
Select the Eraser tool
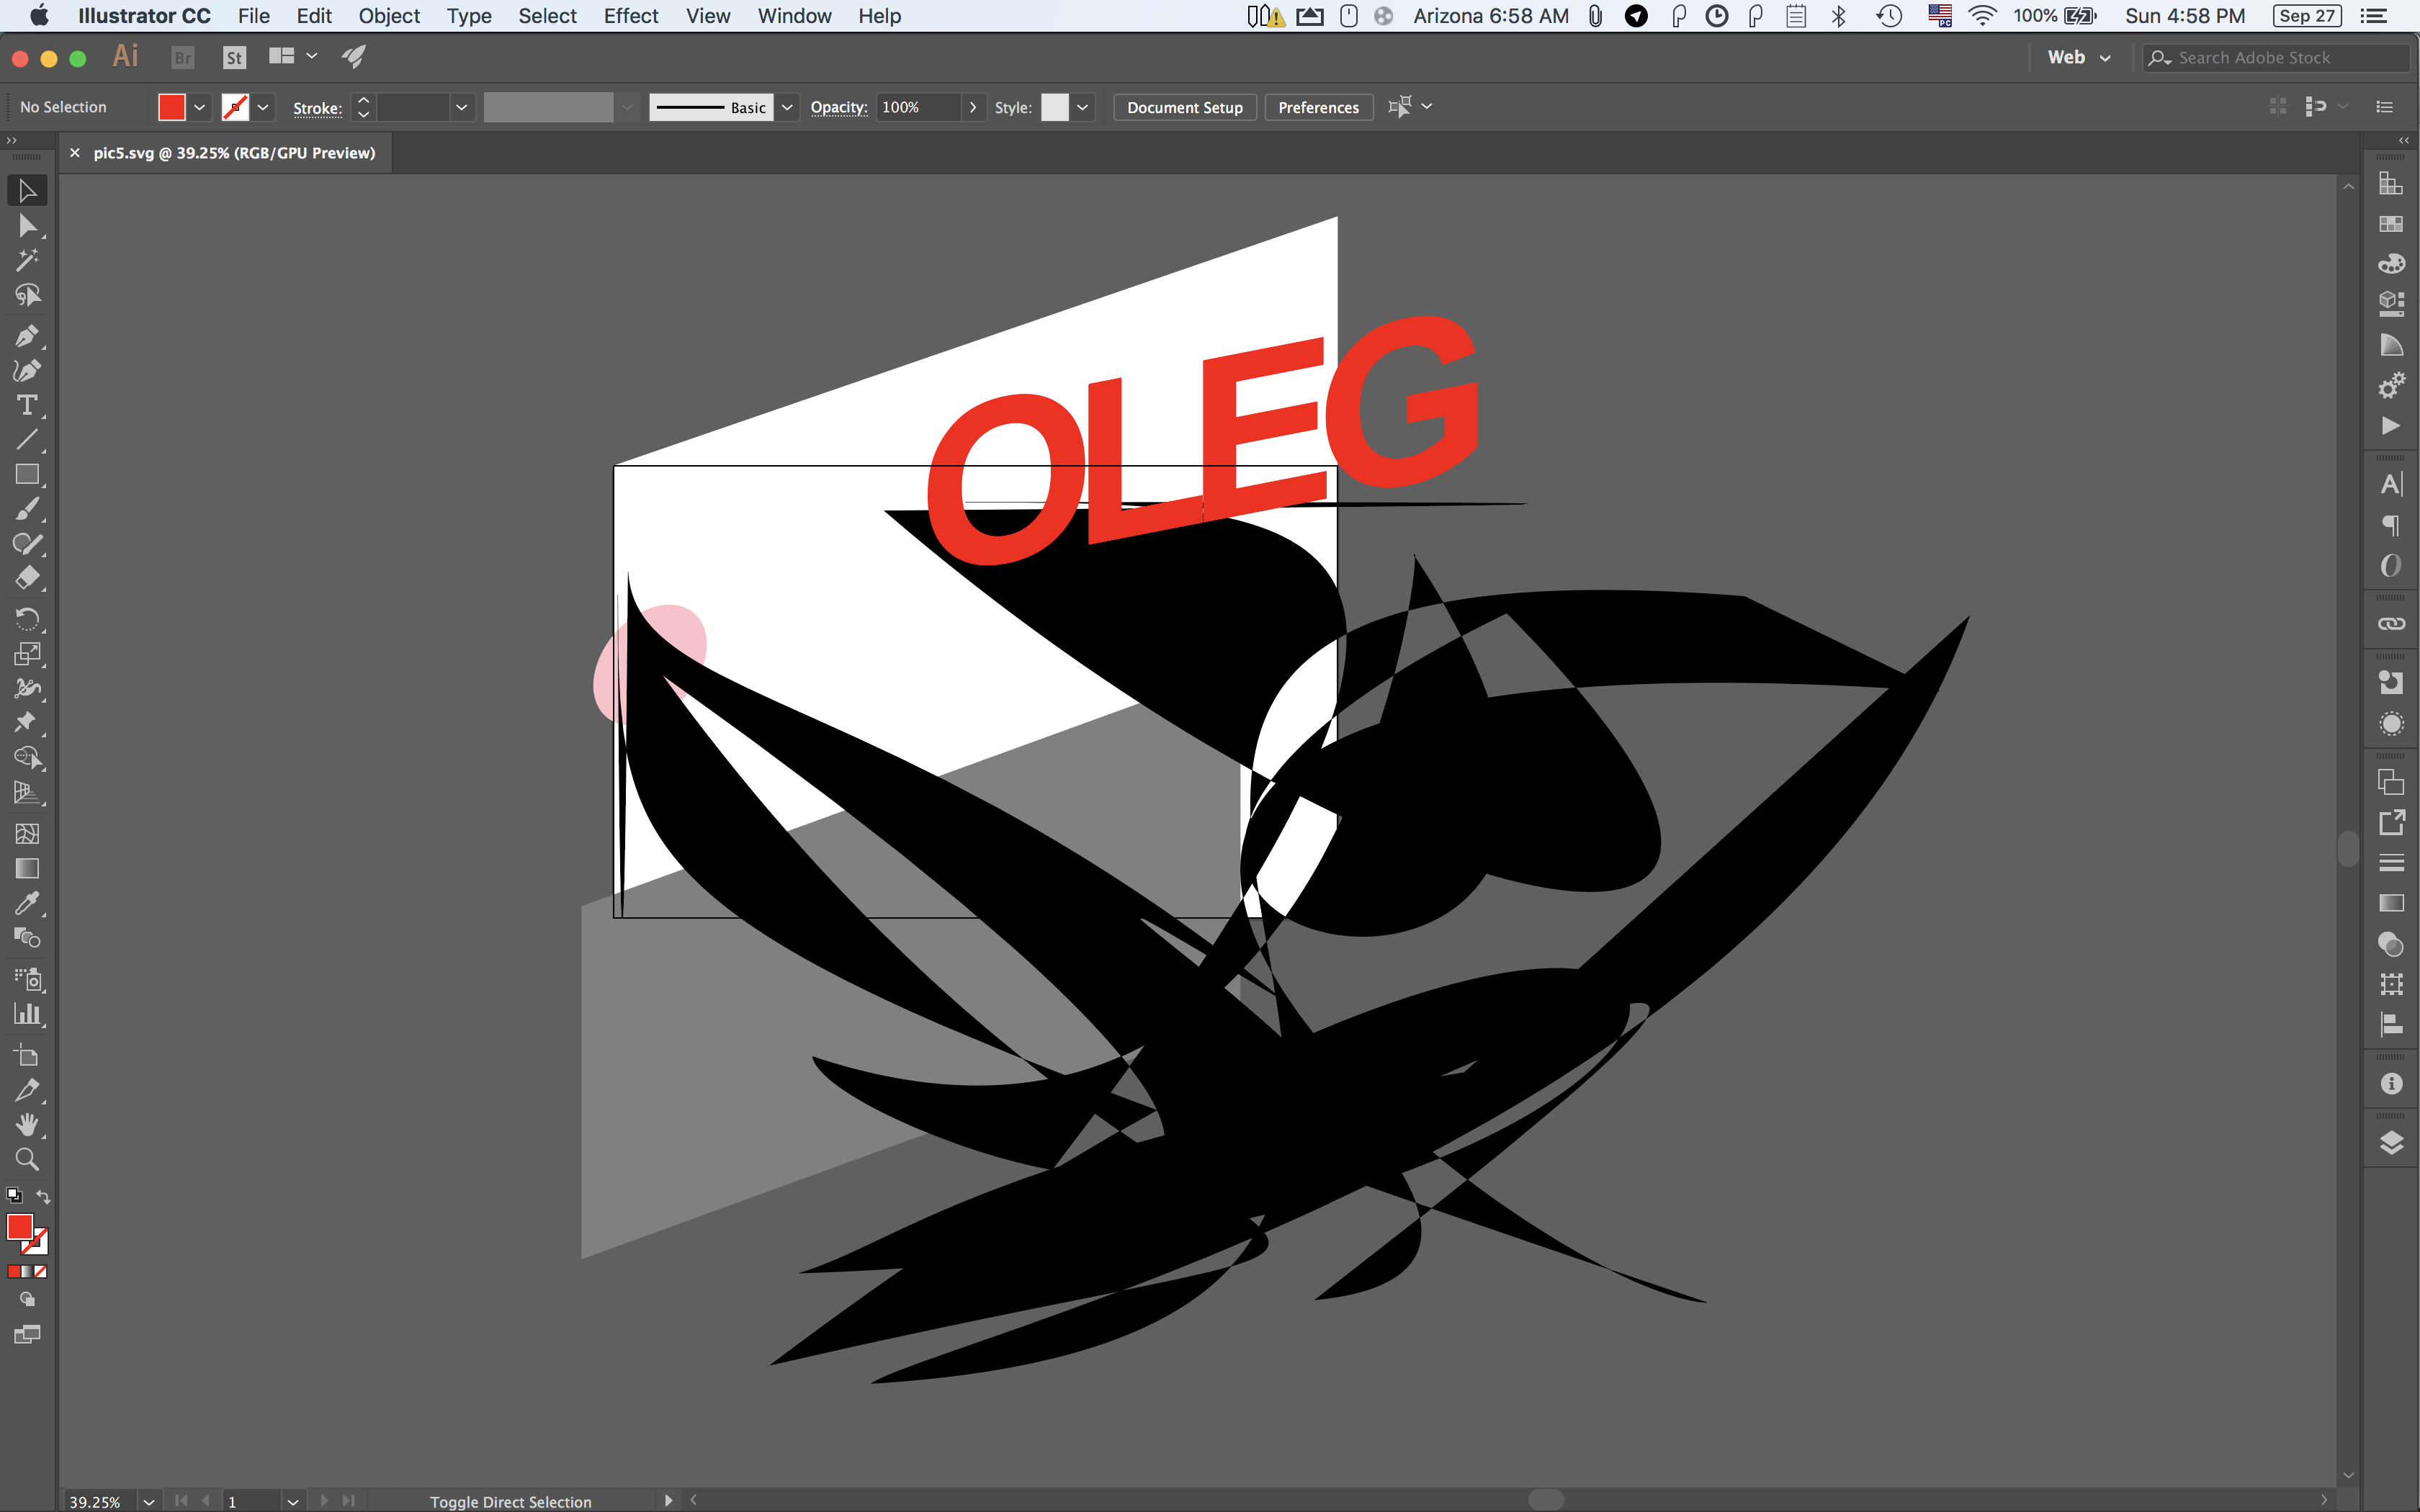coord(27,579)
